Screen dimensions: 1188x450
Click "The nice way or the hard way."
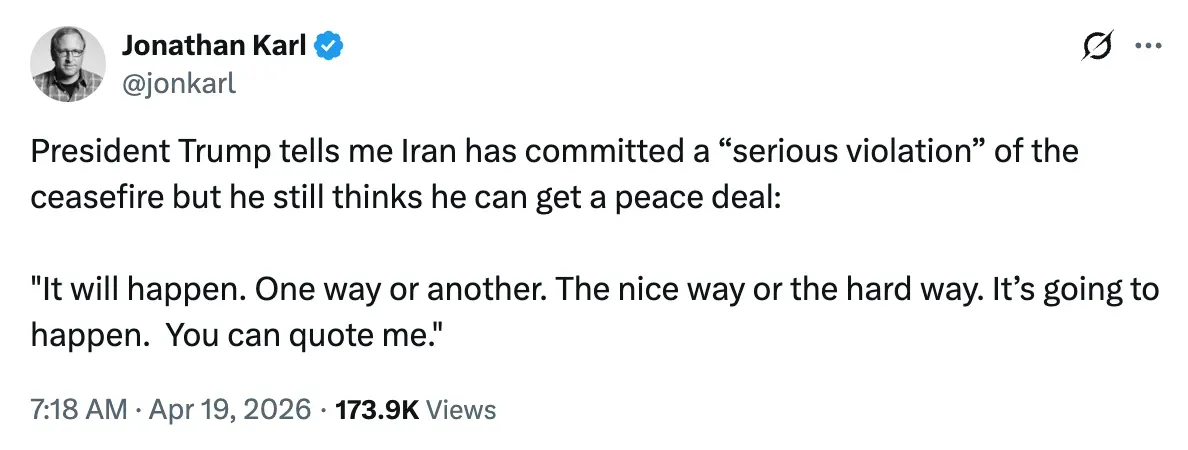tap(762, 291)
